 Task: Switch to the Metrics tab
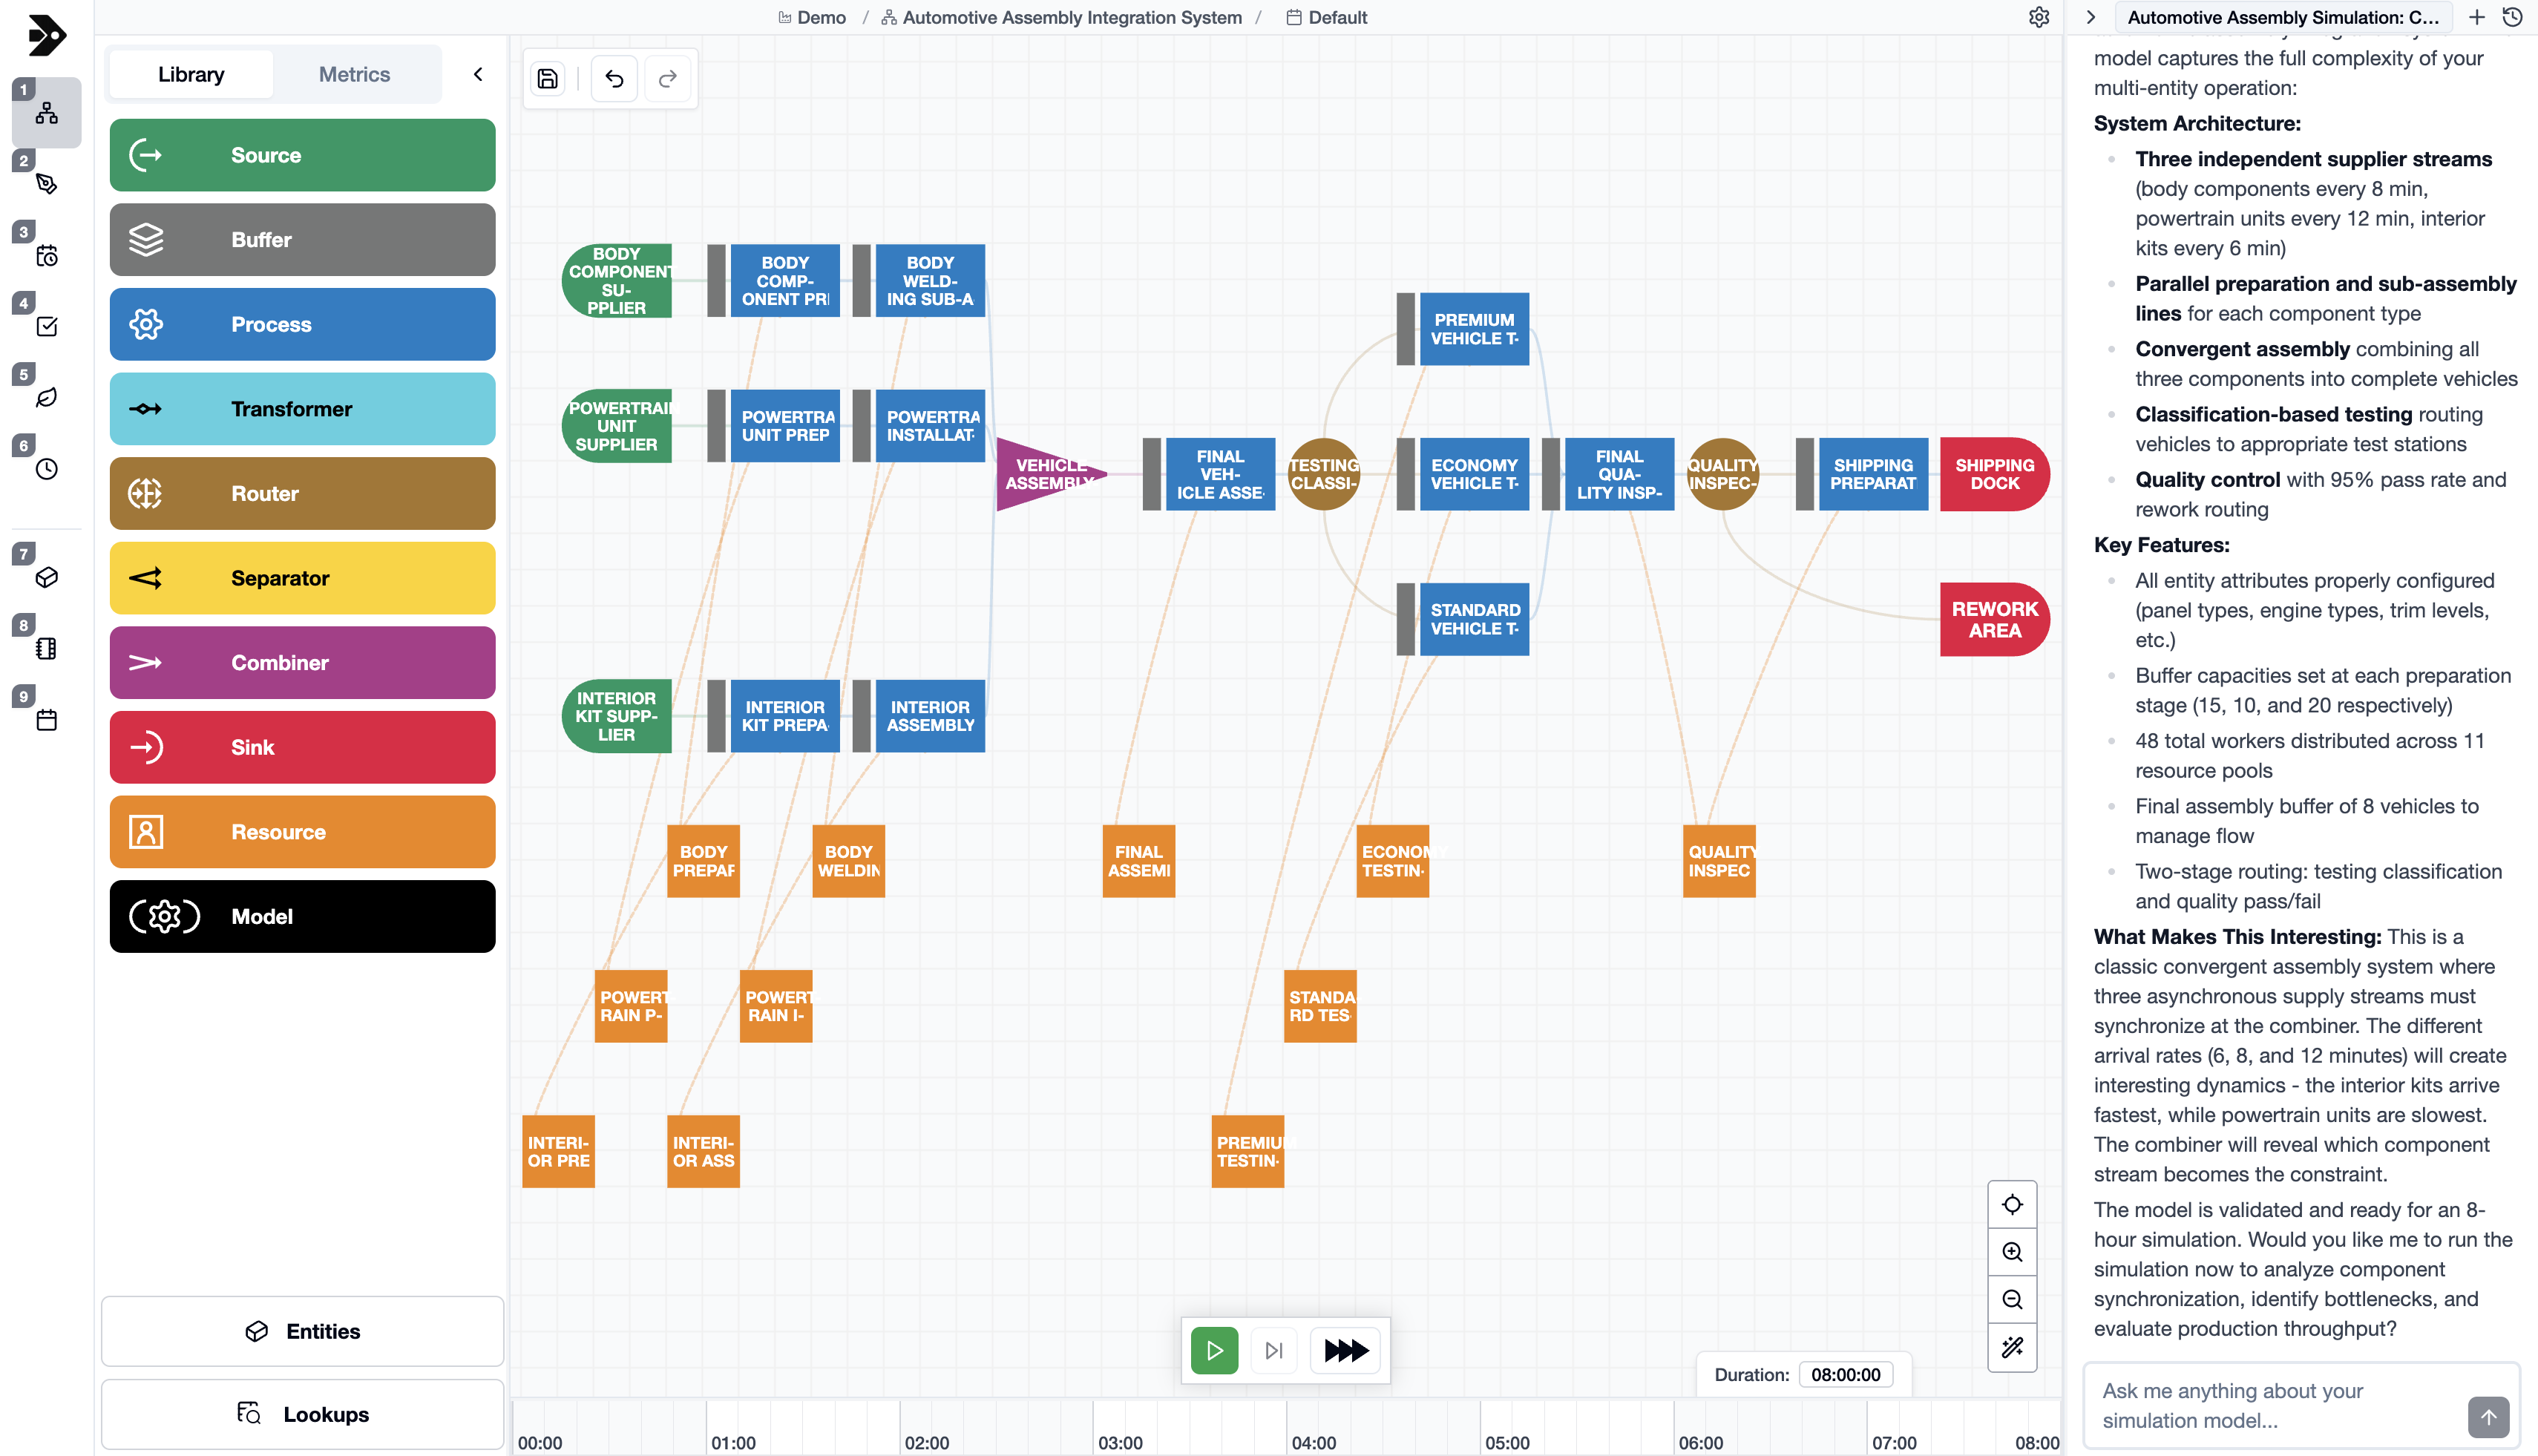point(354,74)
